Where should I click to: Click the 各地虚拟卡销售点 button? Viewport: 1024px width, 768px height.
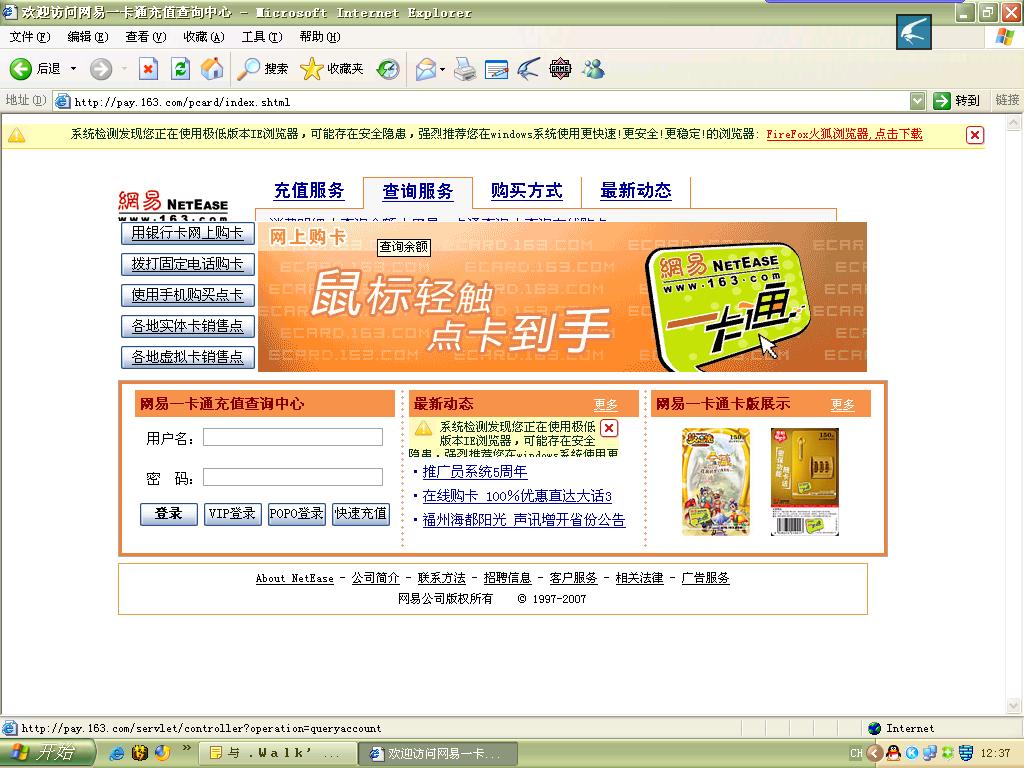point(187,357)
